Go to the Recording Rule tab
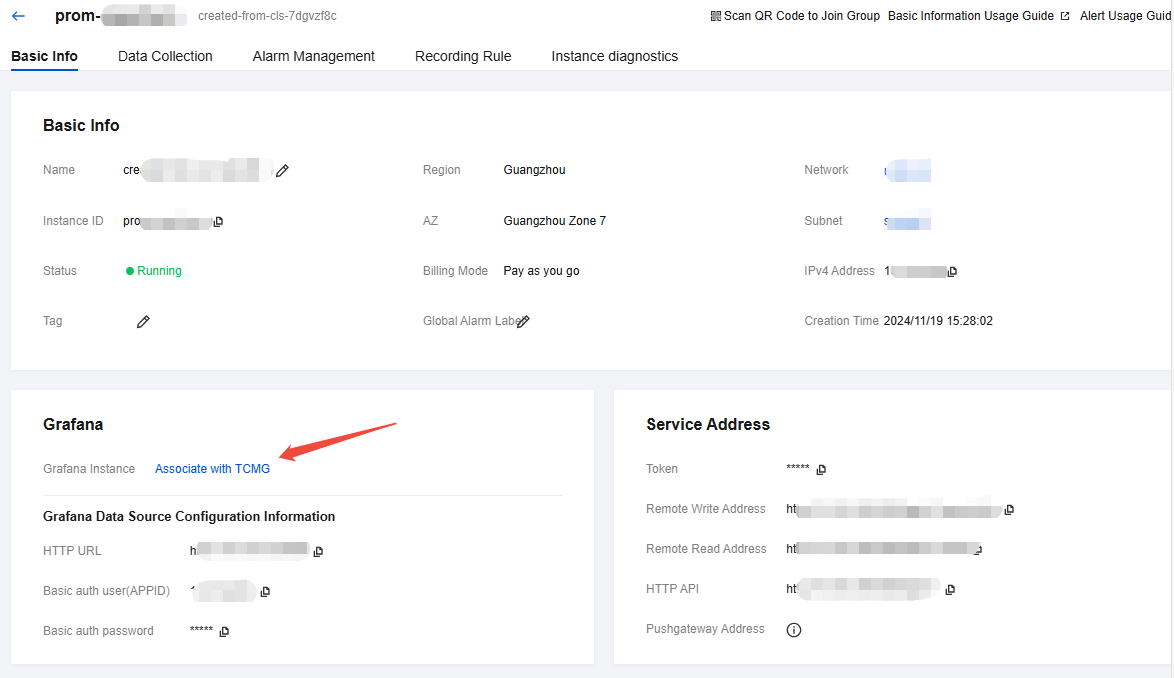 [x=463, y=57]
